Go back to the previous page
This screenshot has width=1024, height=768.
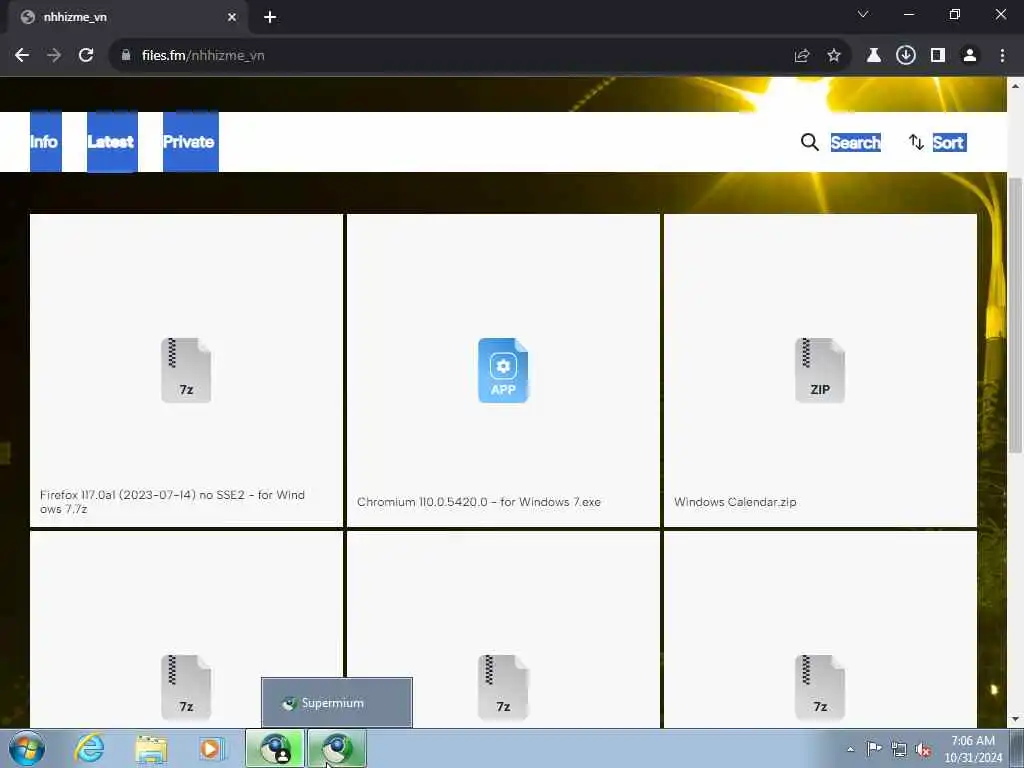pos(22,56)
